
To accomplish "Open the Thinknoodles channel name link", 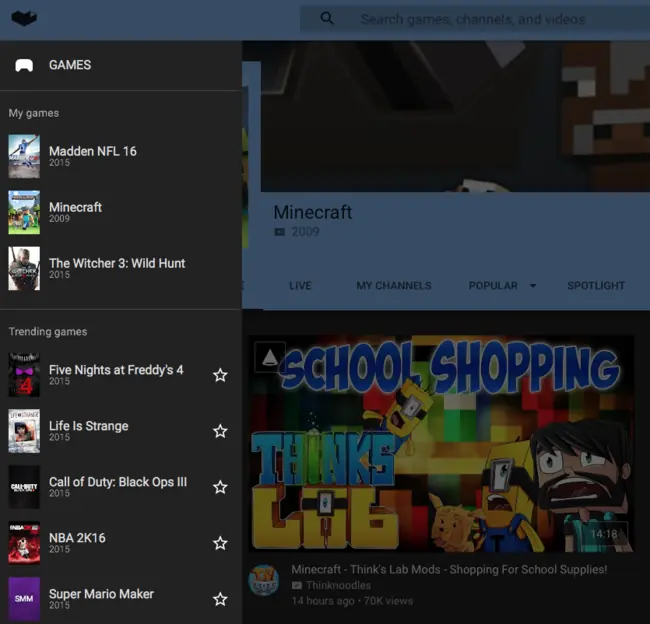I will [x=338, y=585].
